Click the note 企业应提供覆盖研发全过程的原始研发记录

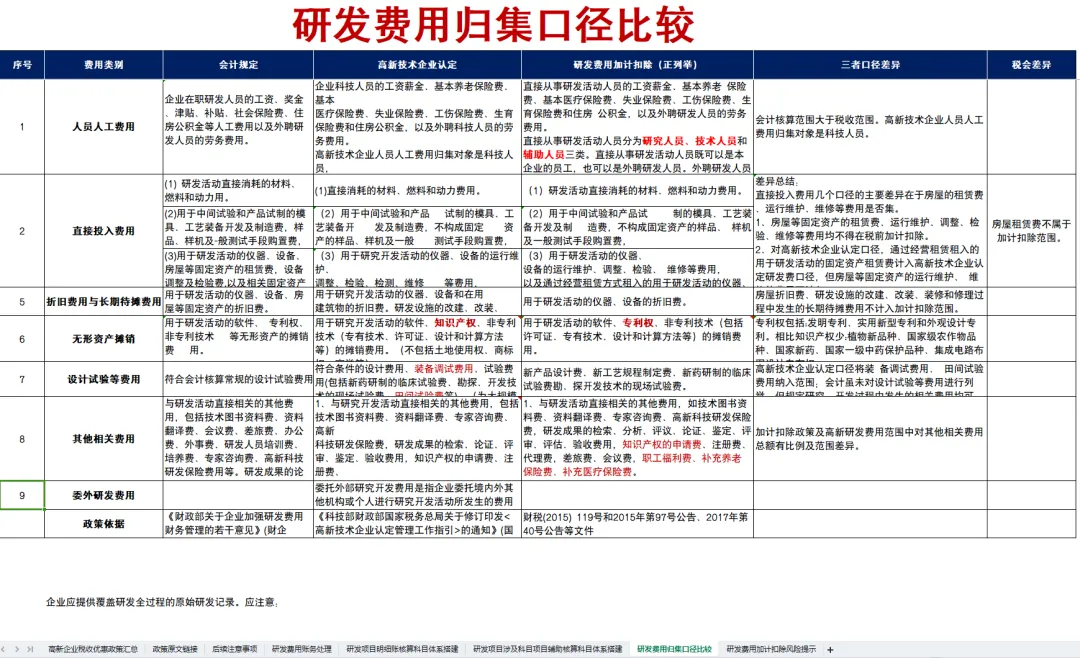pos(161,602)
